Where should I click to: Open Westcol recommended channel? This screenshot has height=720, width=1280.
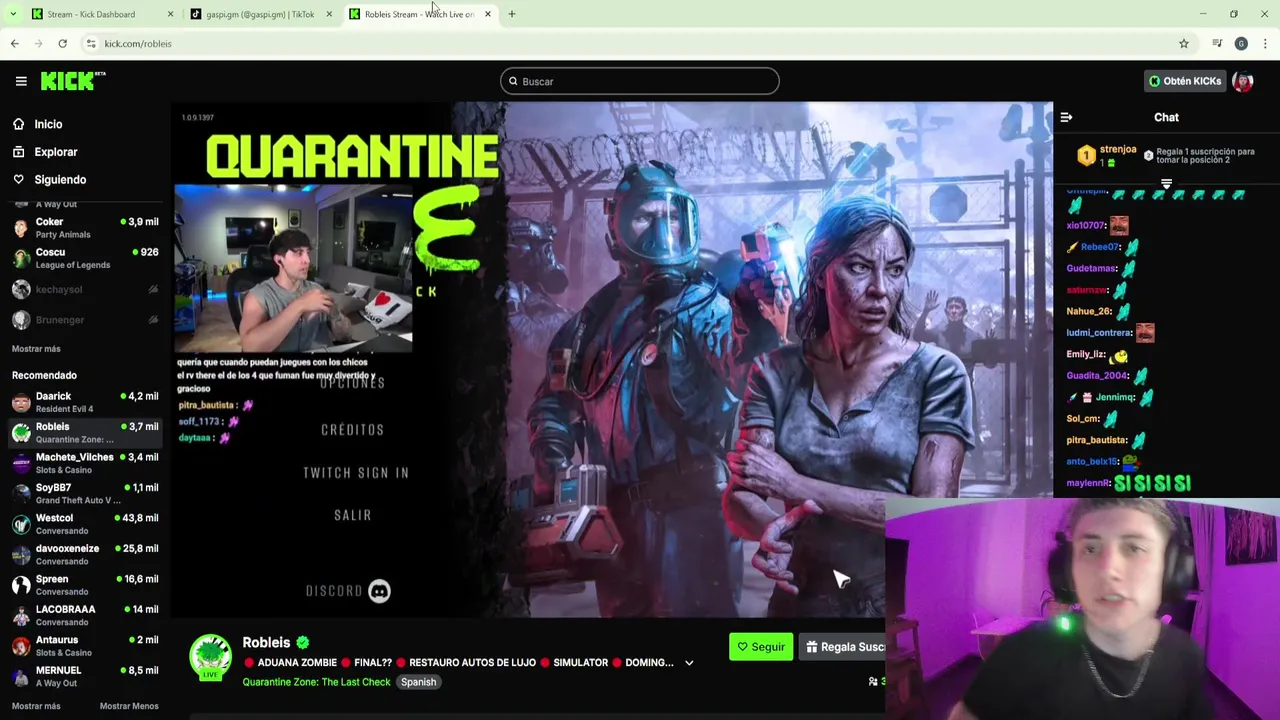point(85,524)
